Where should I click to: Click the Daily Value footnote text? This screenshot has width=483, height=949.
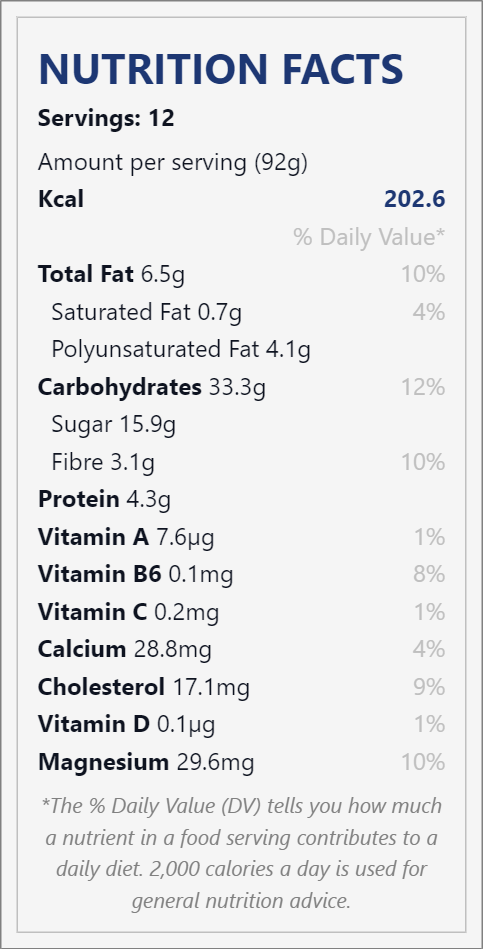pyautogui.click(x=242, y=853)
